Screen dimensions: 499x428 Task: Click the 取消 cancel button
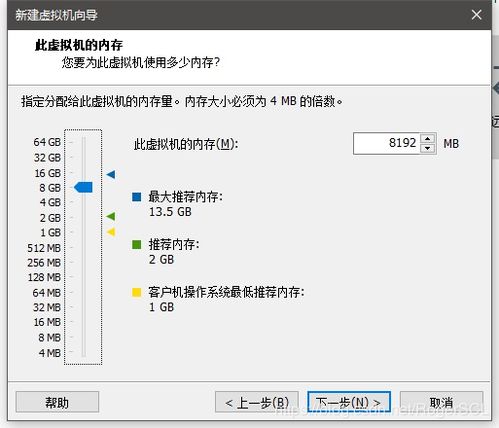tap(441, 402)
